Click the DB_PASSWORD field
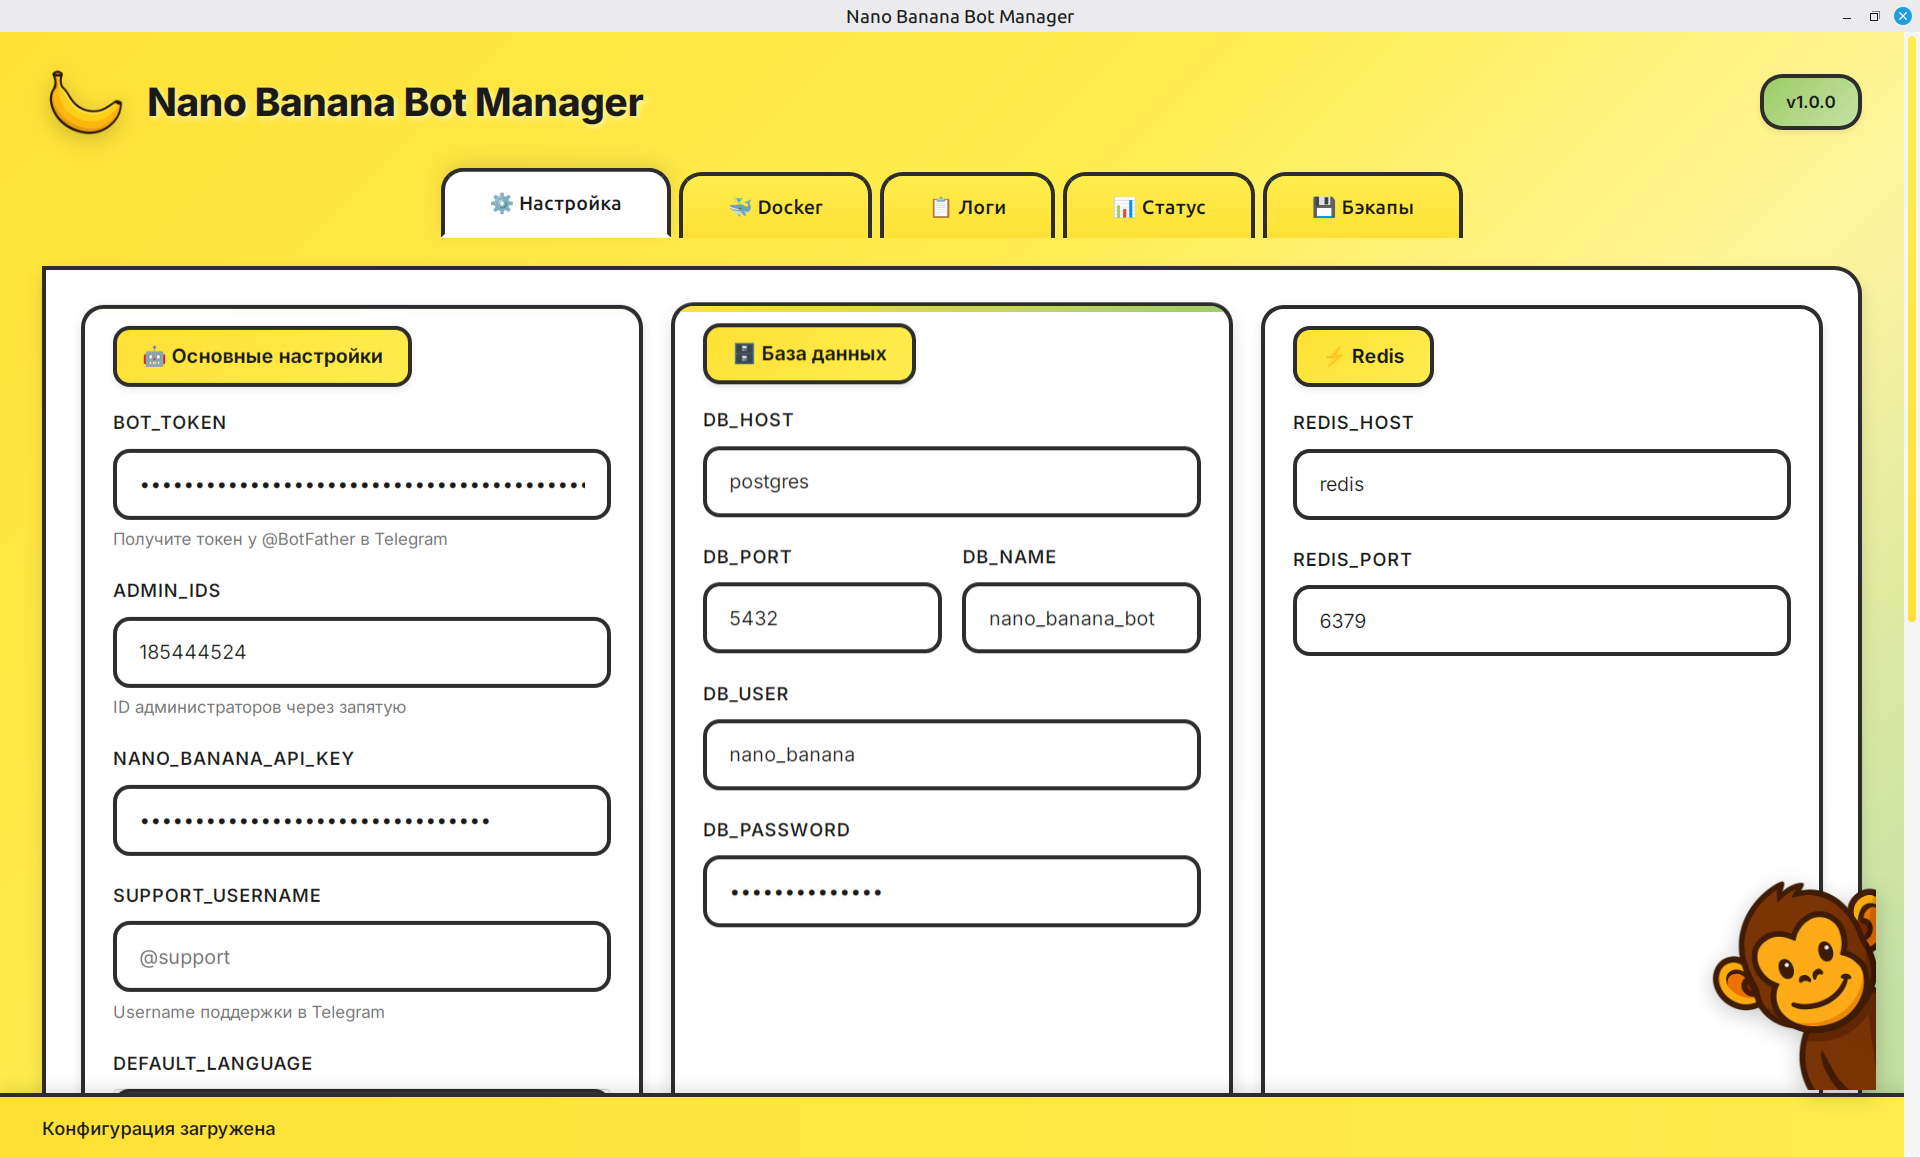 point(950,891)
